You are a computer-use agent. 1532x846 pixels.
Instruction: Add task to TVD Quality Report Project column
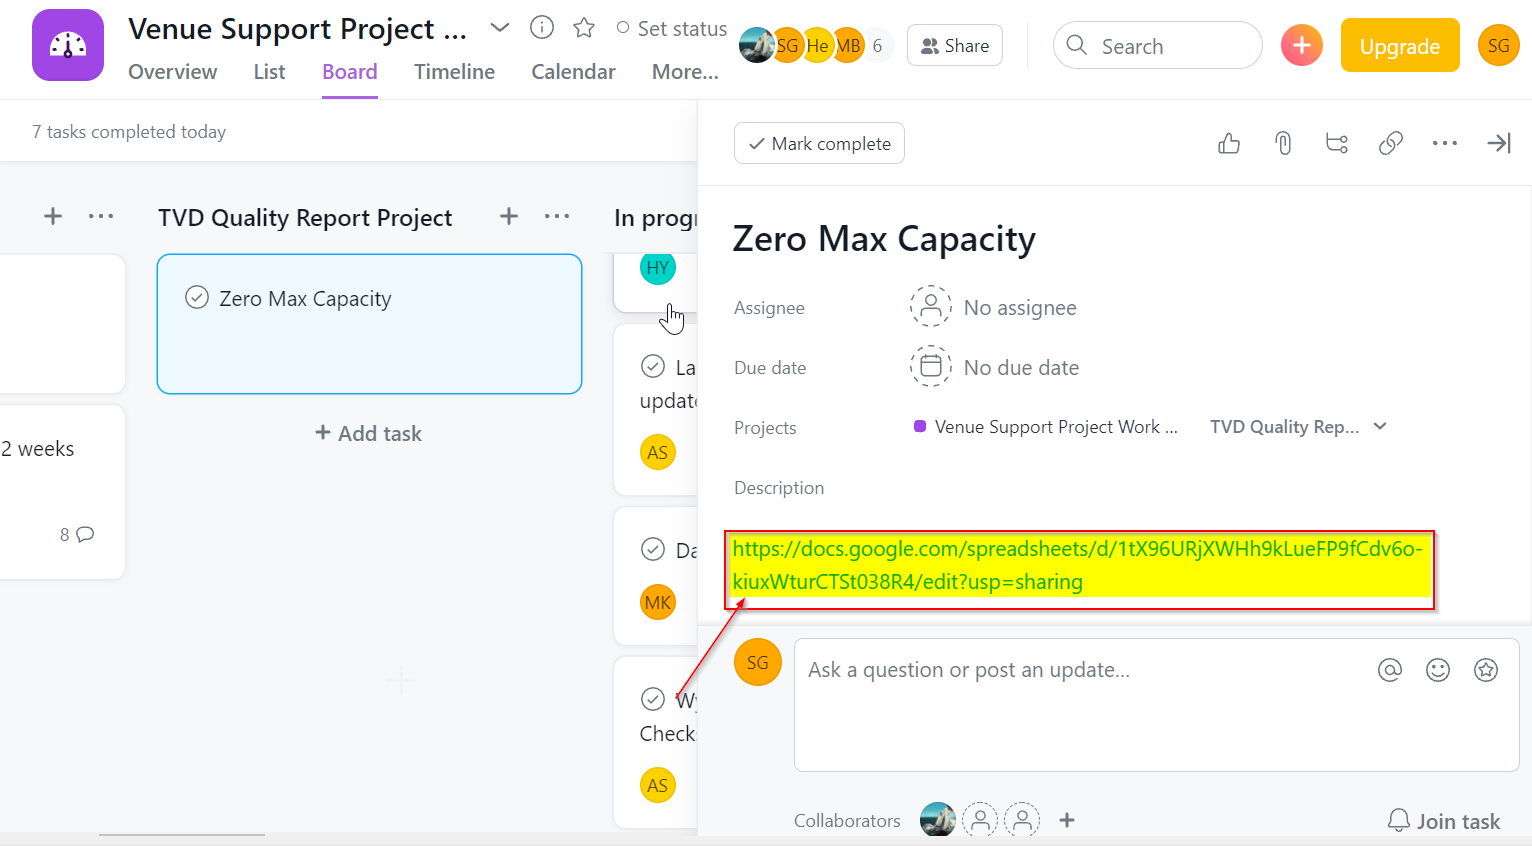[509, 216]
